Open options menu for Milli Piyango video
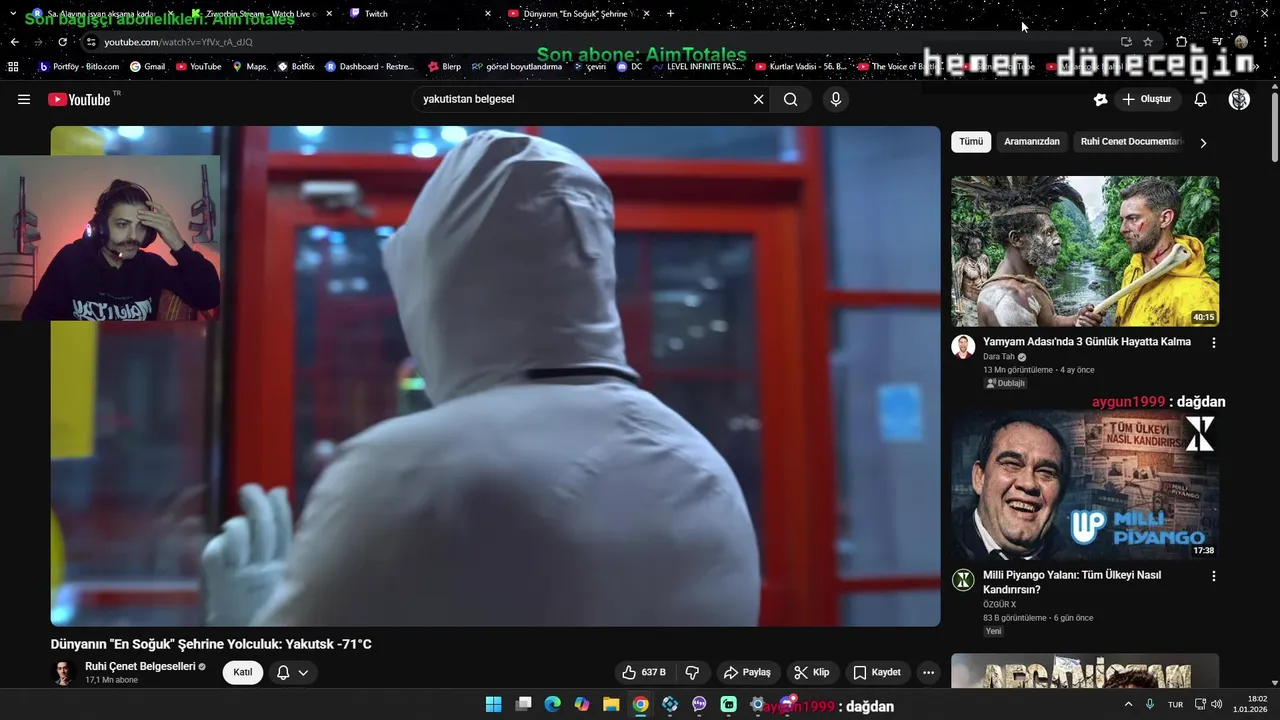Screen dimensions: 1280x720 1214,576
